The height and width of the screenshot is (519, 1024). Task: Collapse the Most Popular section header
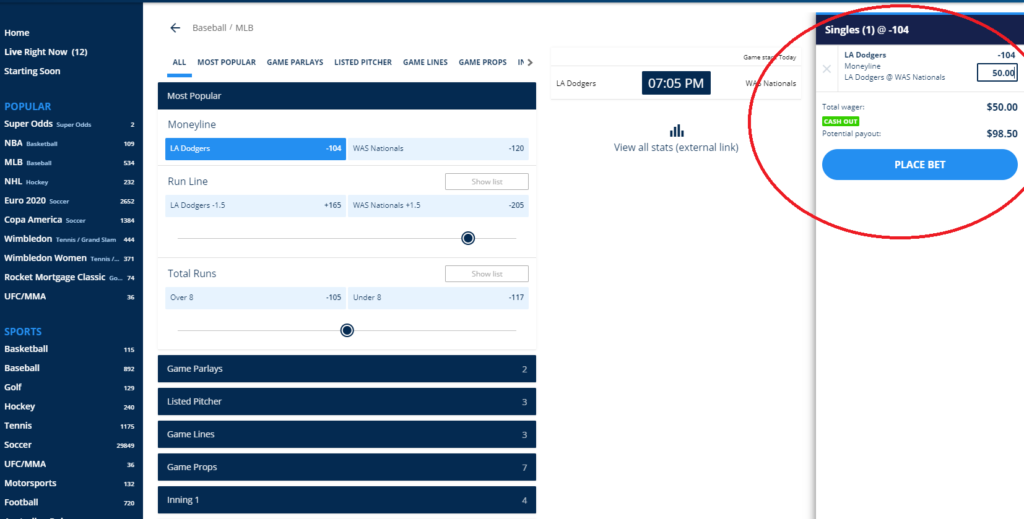[347, 96]
